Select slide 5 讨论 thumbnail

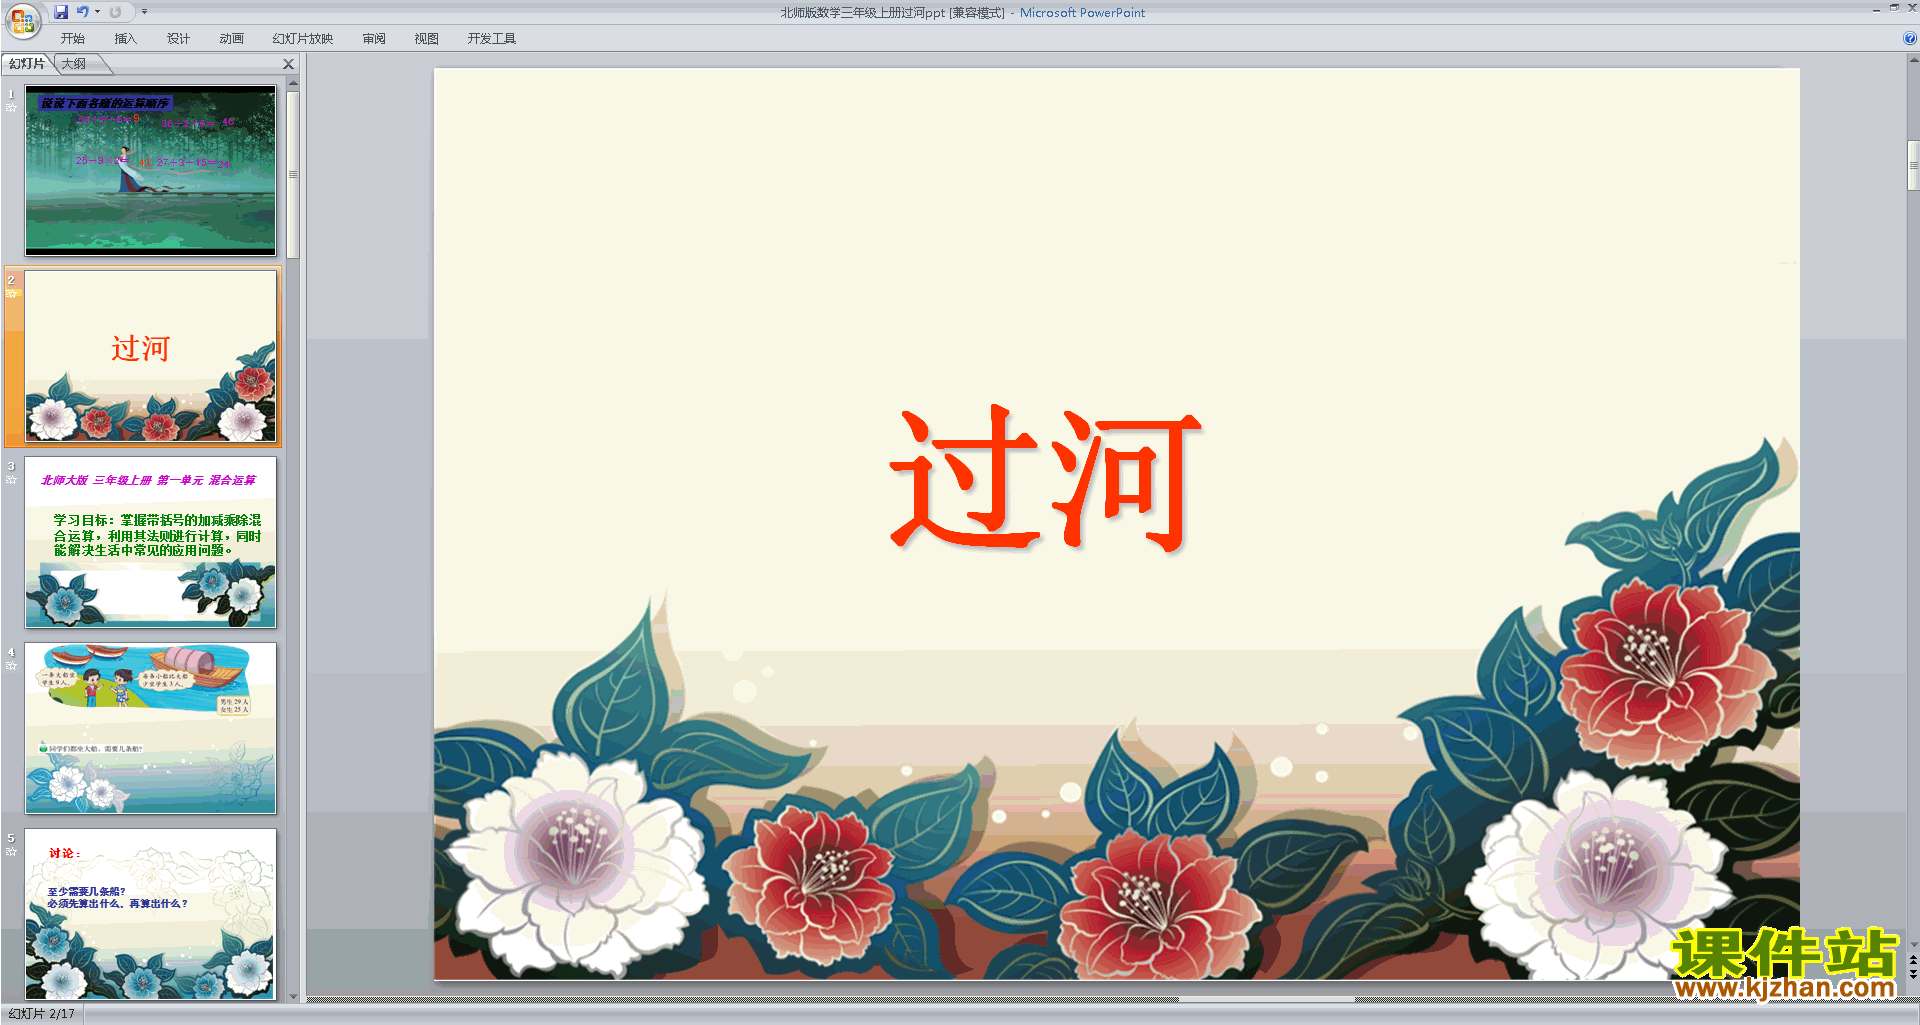click(x=150, y=914)
